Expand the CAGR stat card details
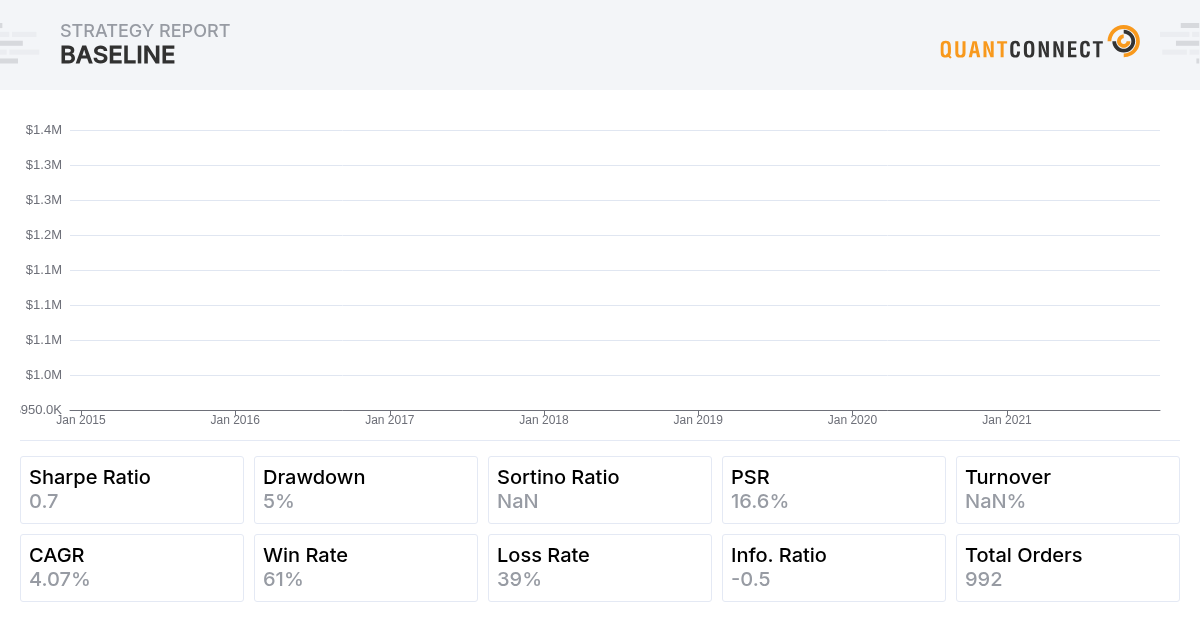The image size is (1200, 632). (132, 567)
